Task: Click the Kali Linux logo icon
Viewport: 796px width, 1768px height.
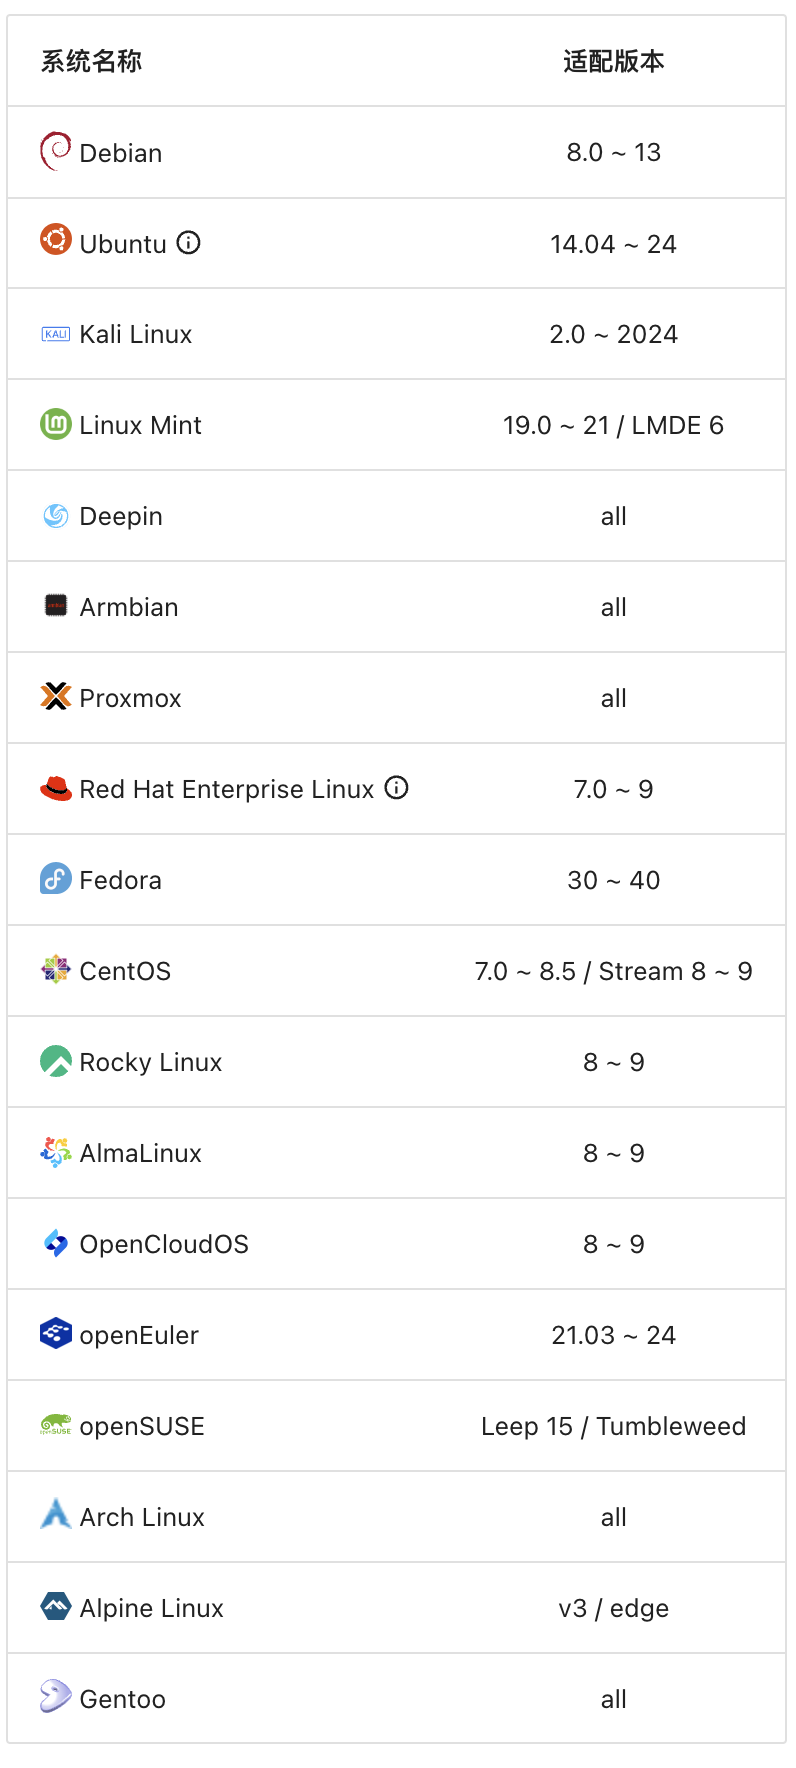Action: coord(56,334)
